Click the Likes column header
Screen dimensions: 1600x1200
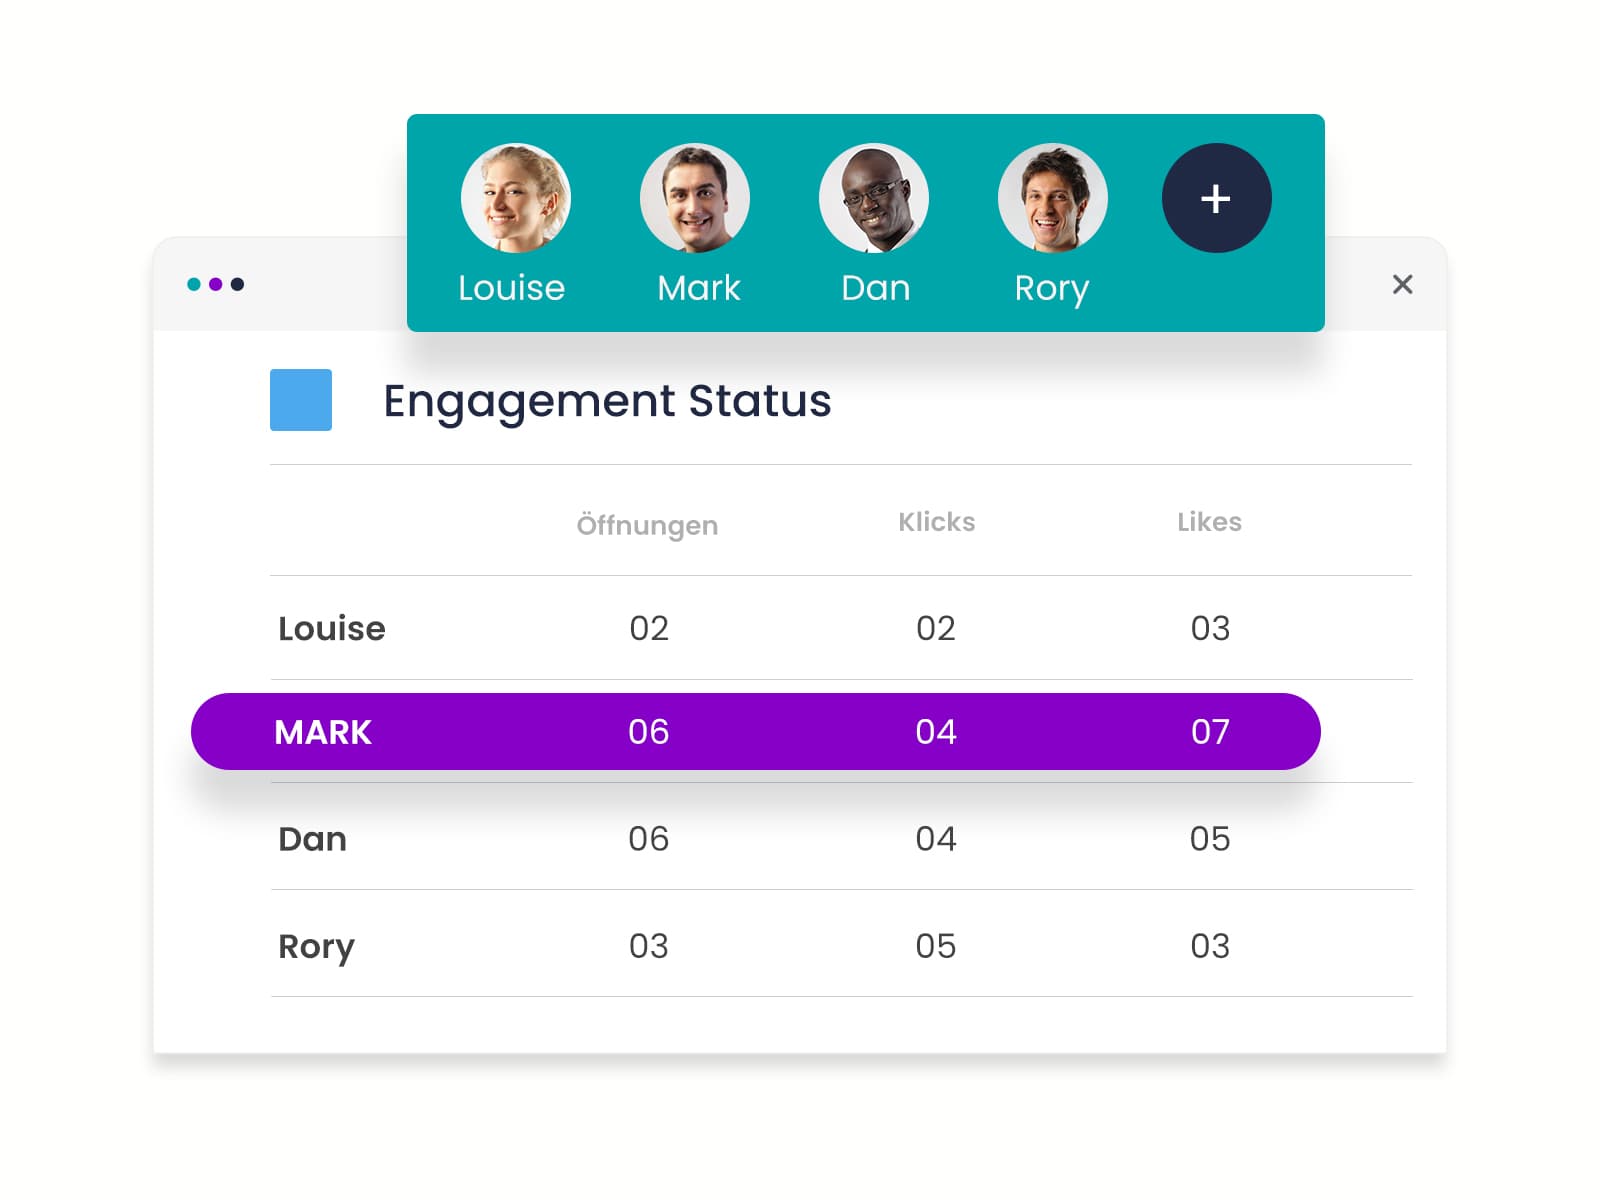[x=1209, y=522]
